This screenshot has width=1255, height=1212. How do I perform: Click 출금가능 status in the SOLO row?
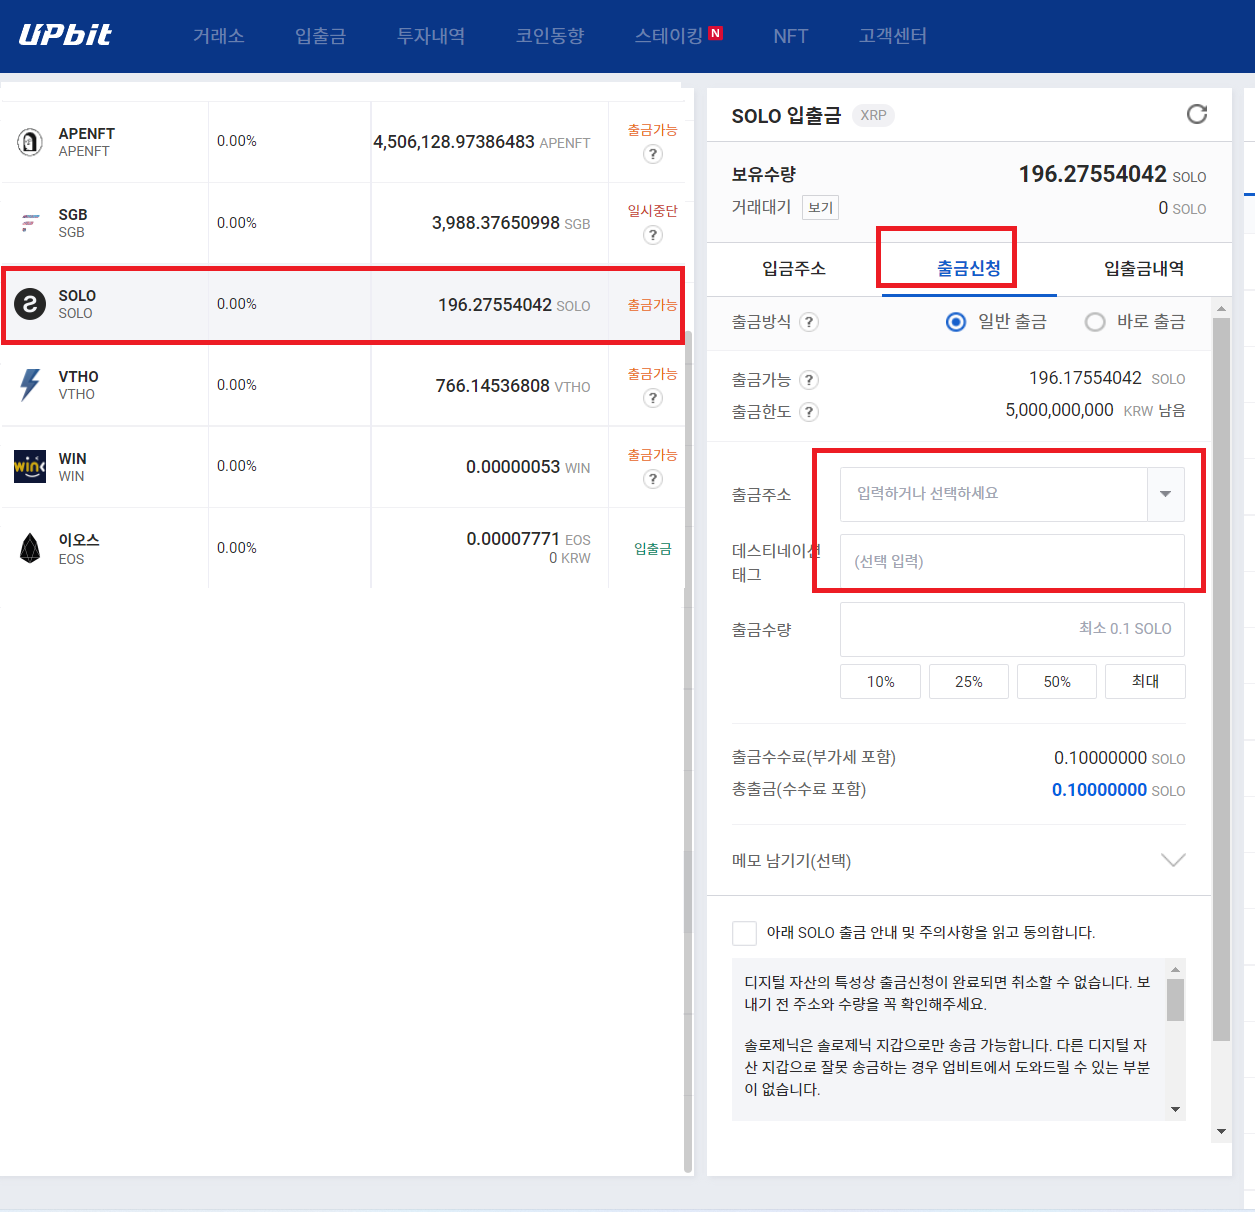point(652,305)
